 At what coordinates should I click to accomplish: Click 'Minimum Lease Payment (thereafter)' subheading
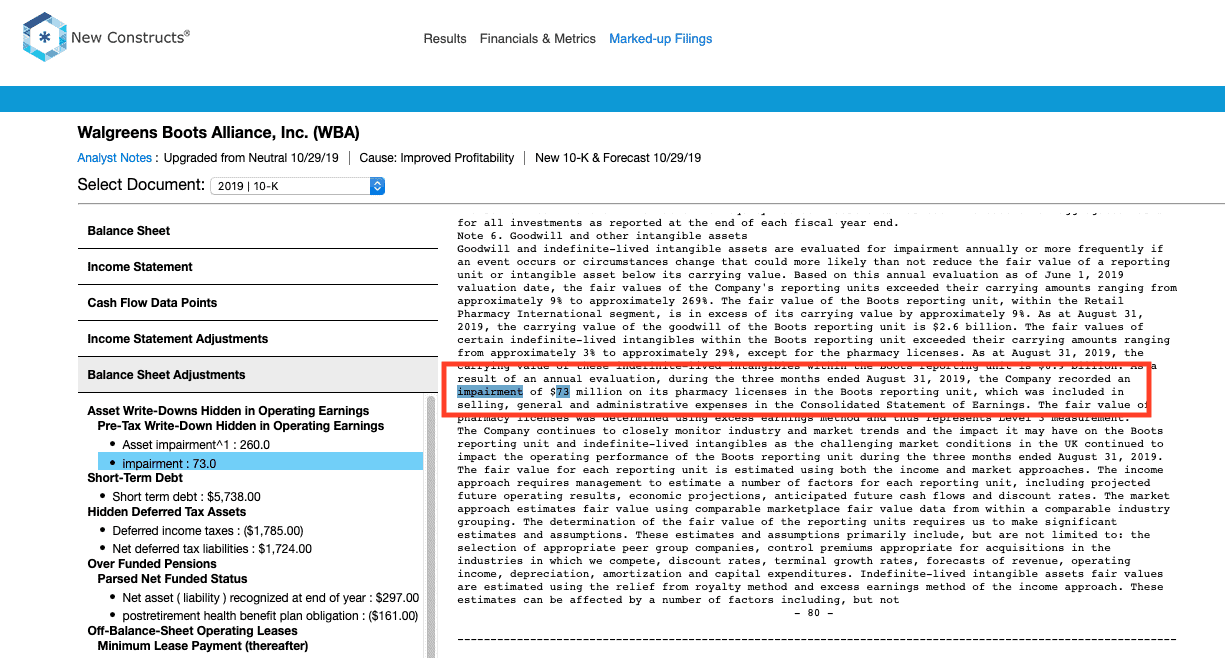coord(204,646)
